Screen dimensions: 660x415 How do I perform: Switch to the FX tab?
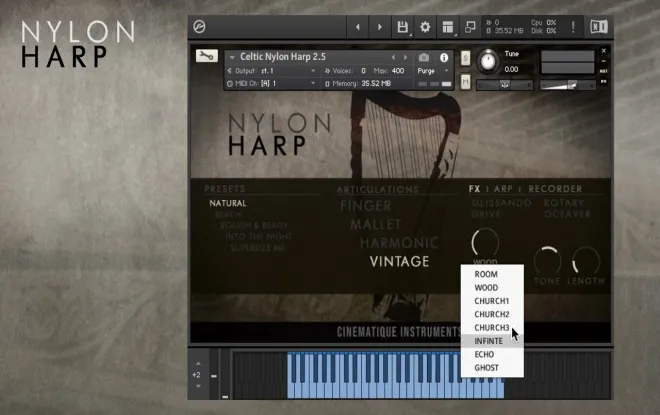coord(474,189)
